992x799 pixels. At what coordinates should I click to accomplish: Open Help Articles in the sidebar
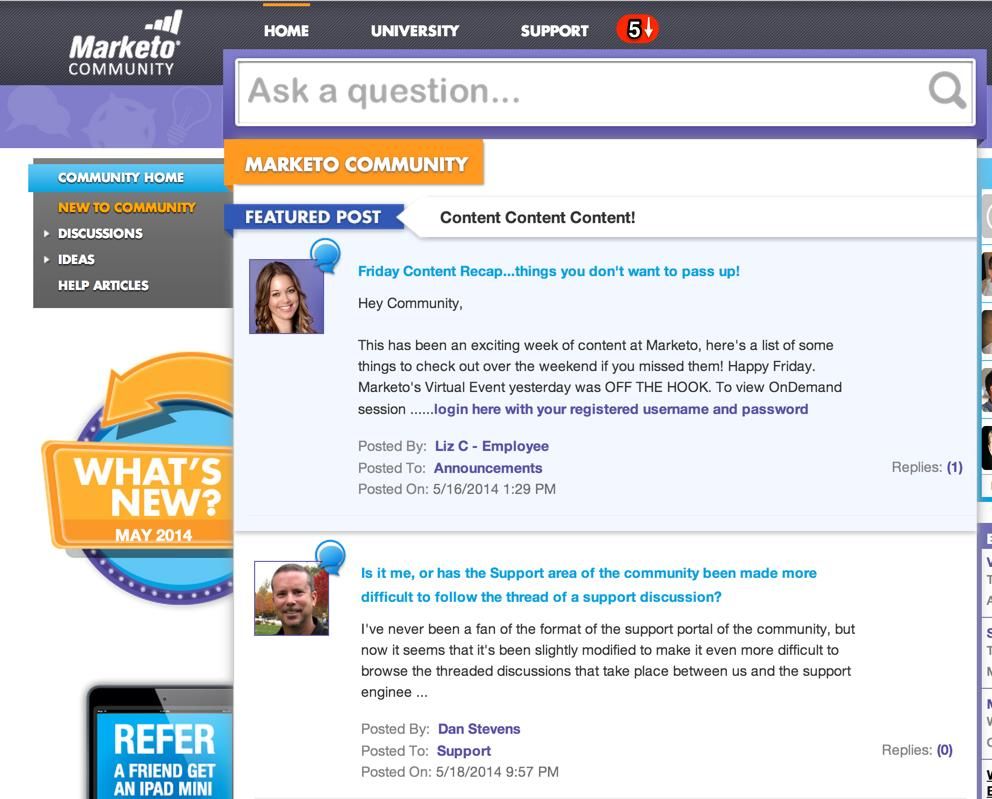tap(103, 285)
